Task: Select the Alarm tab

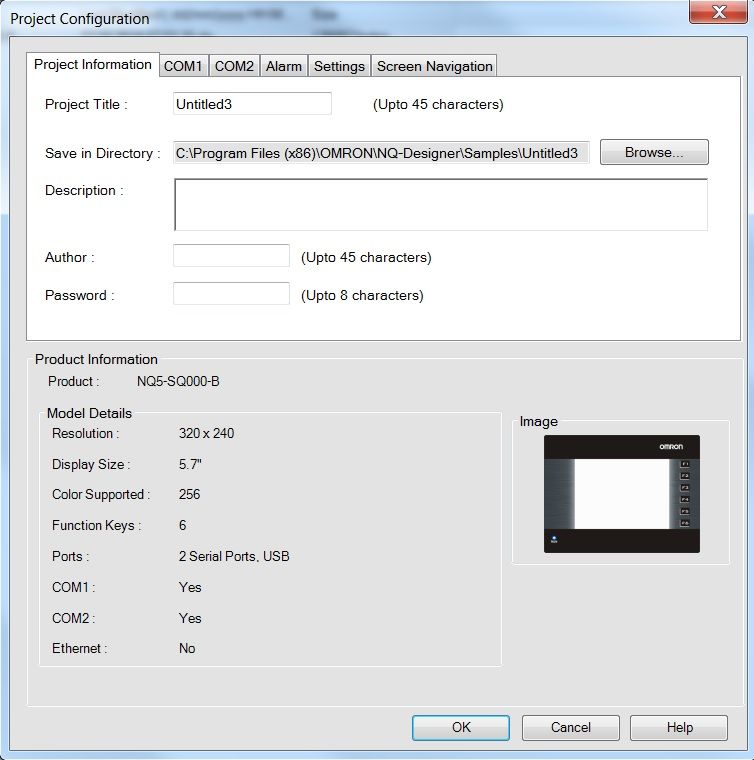Action: coord(284,66)
